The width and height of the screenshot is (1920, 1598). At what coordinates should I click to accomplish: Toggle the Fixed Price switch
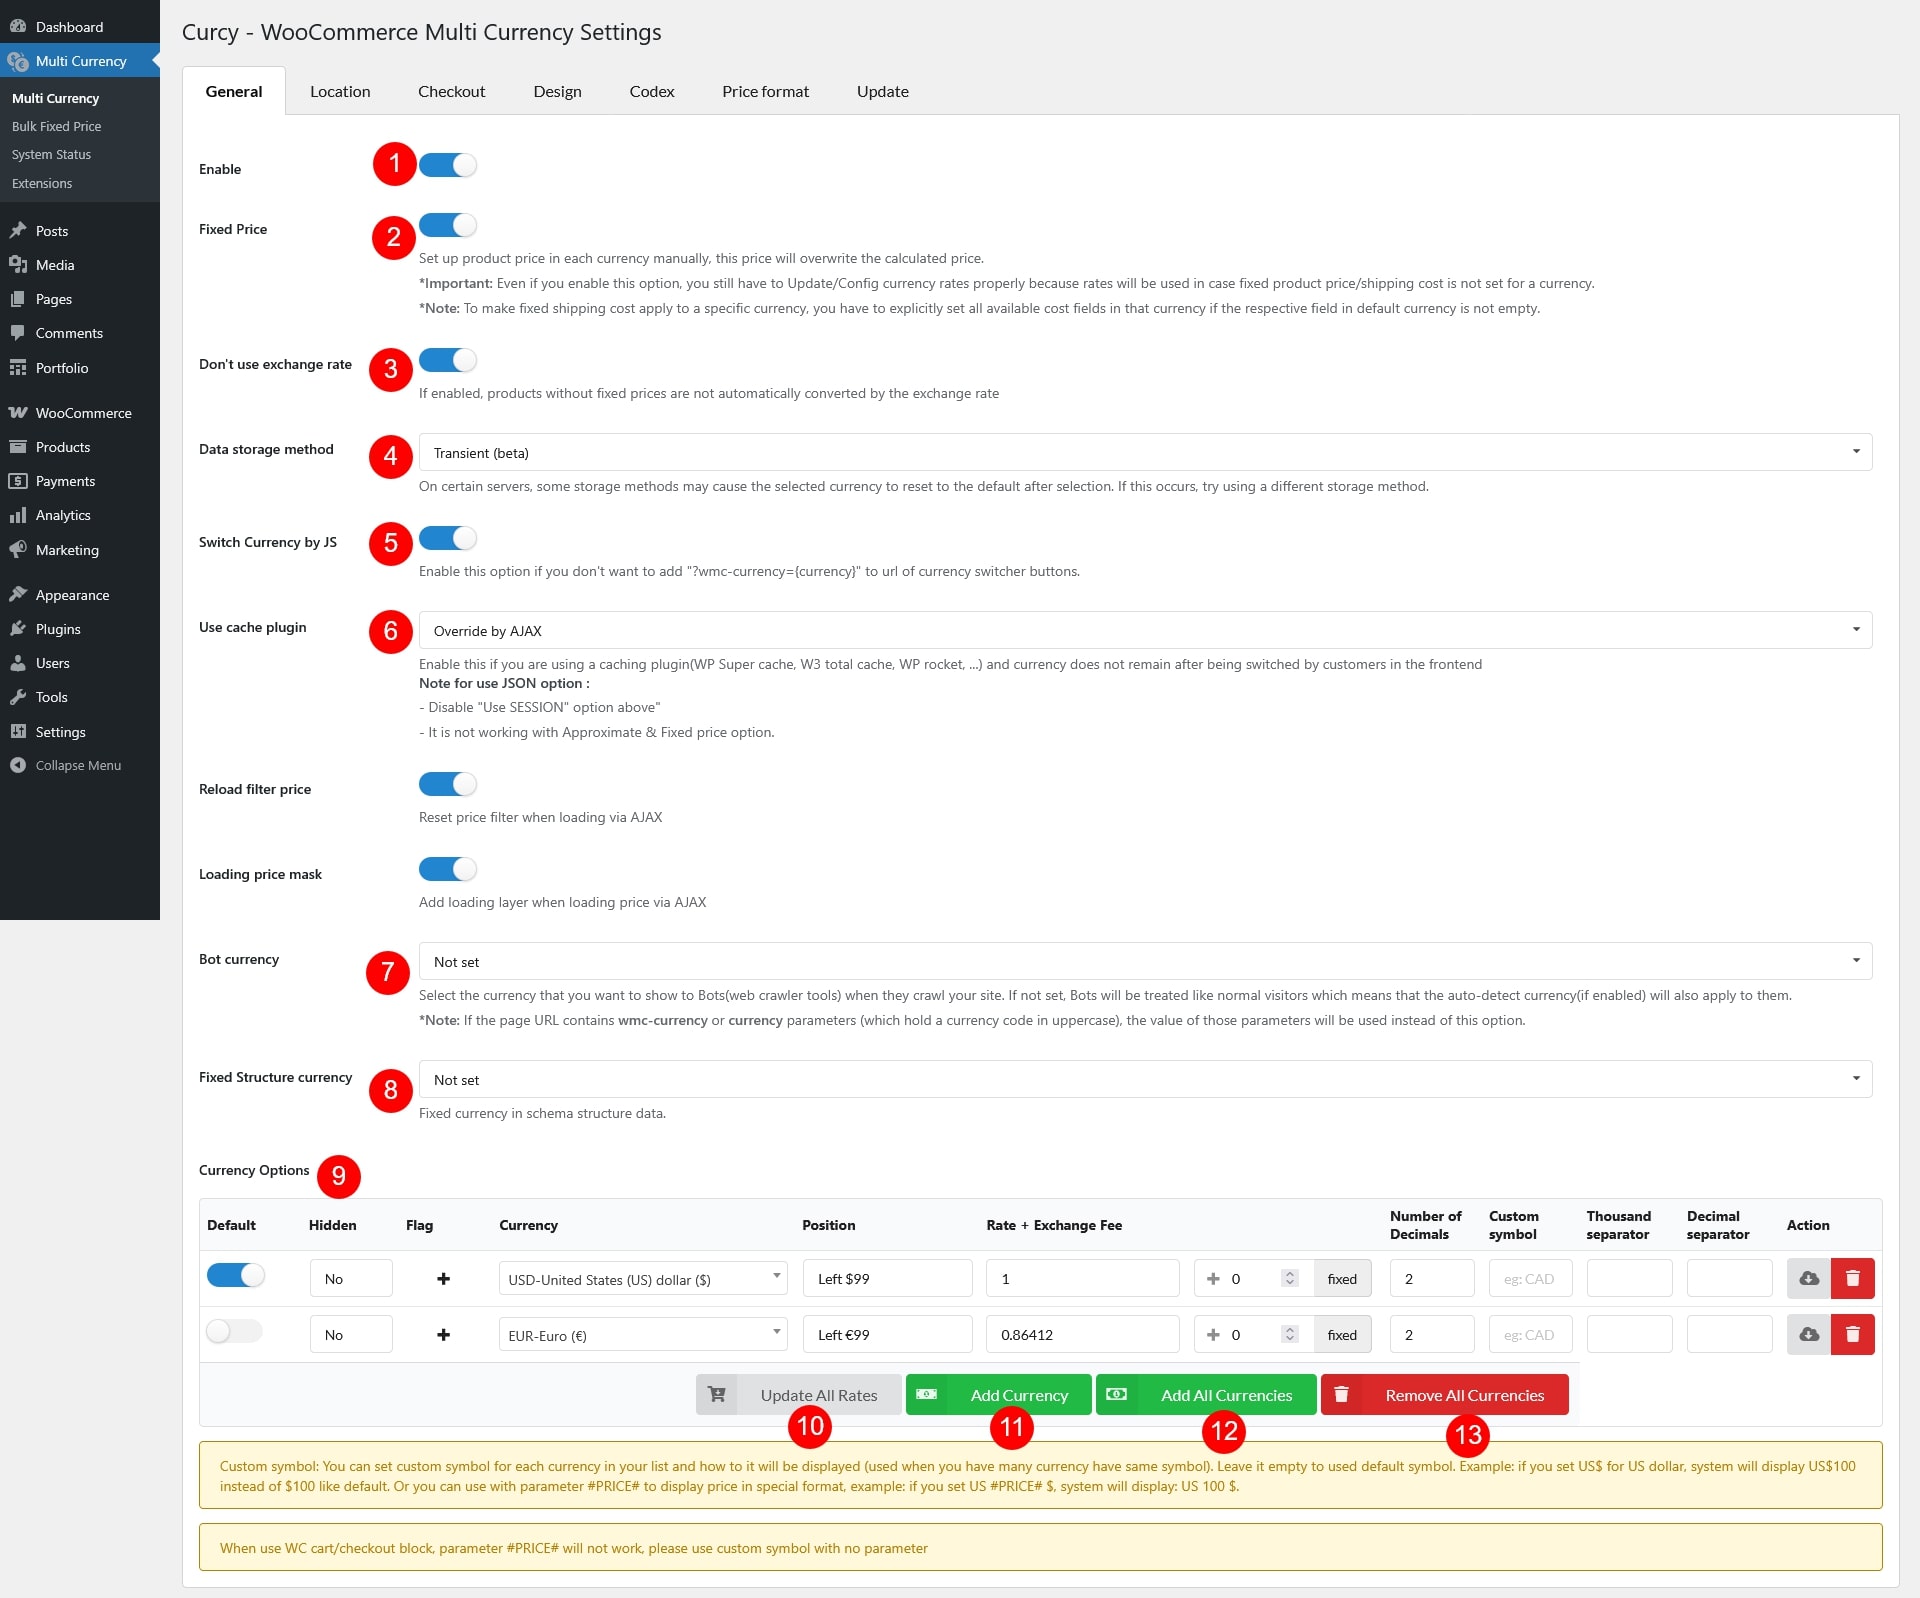[447, 226]
